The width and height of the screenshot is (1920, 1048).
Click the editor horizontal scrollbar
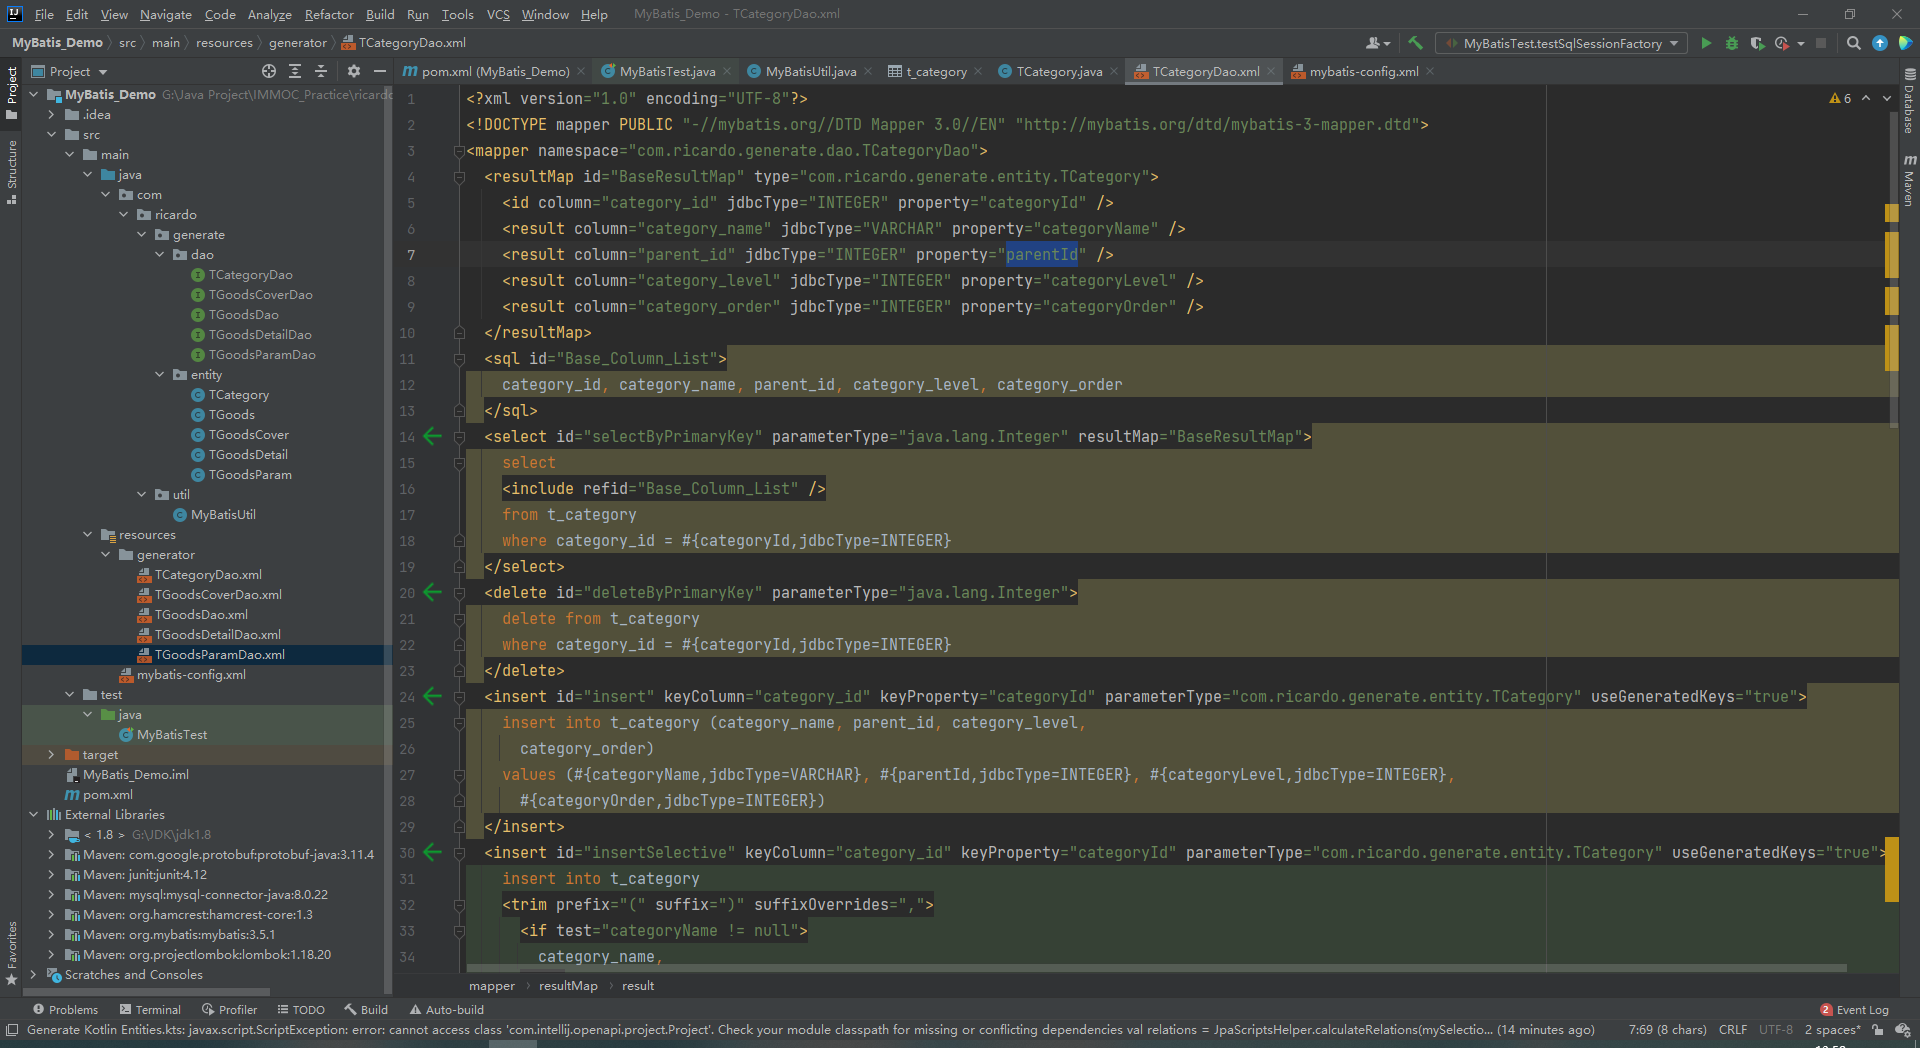coord(1155,968)
